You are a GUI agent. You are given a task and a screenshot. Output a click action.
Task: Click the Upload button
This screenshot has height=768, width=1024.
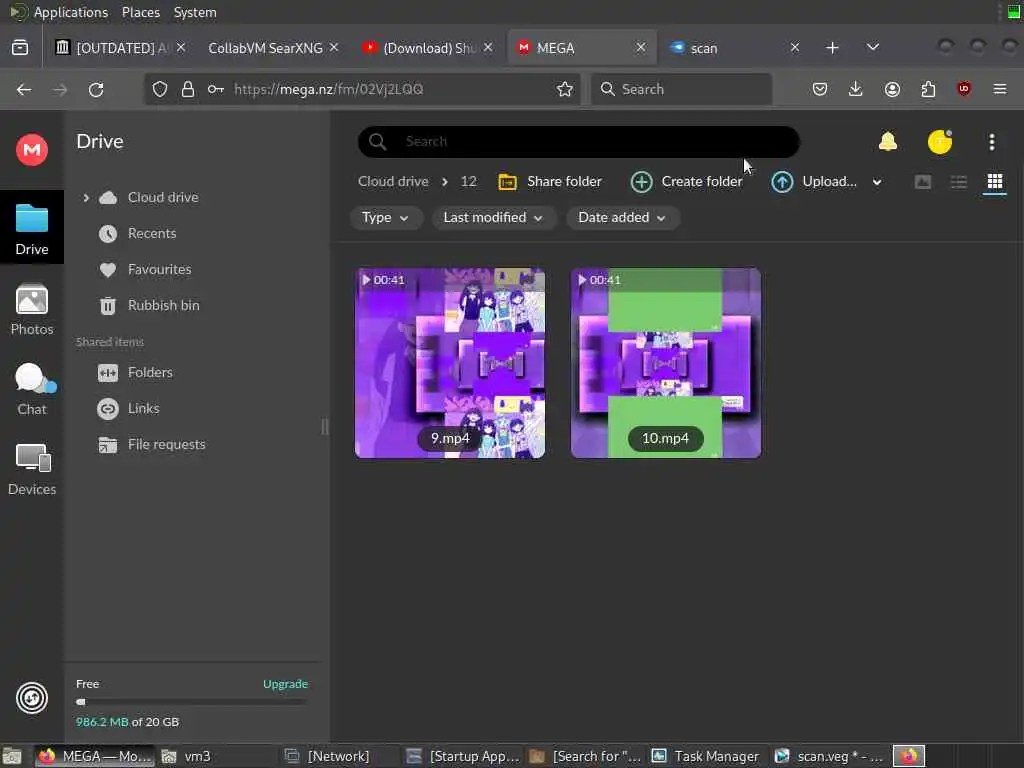click(x=814, y=182)
